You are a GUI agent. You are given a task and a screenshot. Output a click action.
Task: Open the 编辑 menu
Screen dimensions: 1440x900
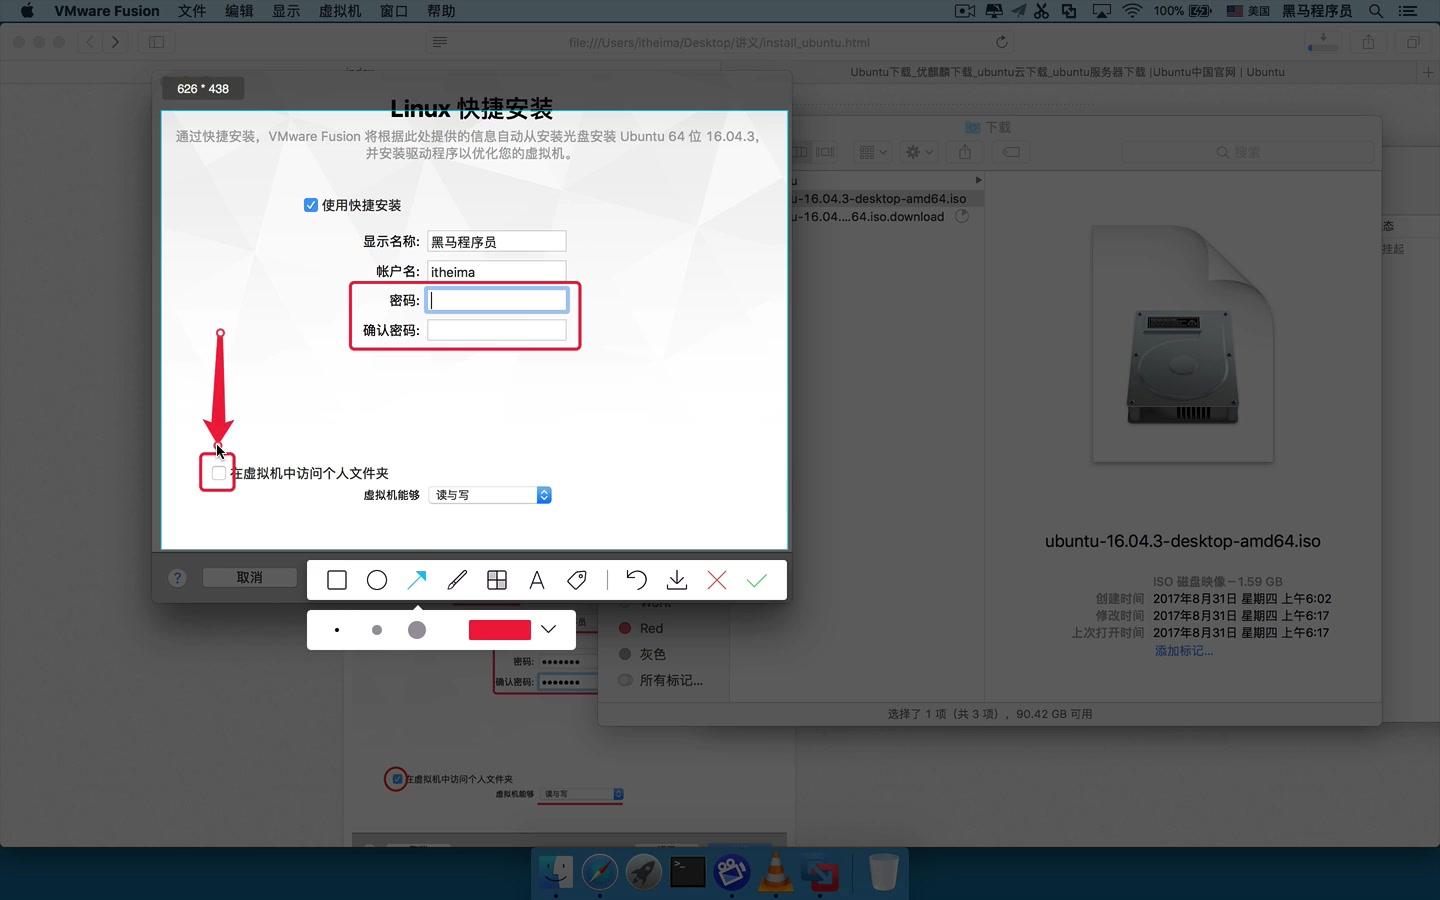[x=239, y=11]
